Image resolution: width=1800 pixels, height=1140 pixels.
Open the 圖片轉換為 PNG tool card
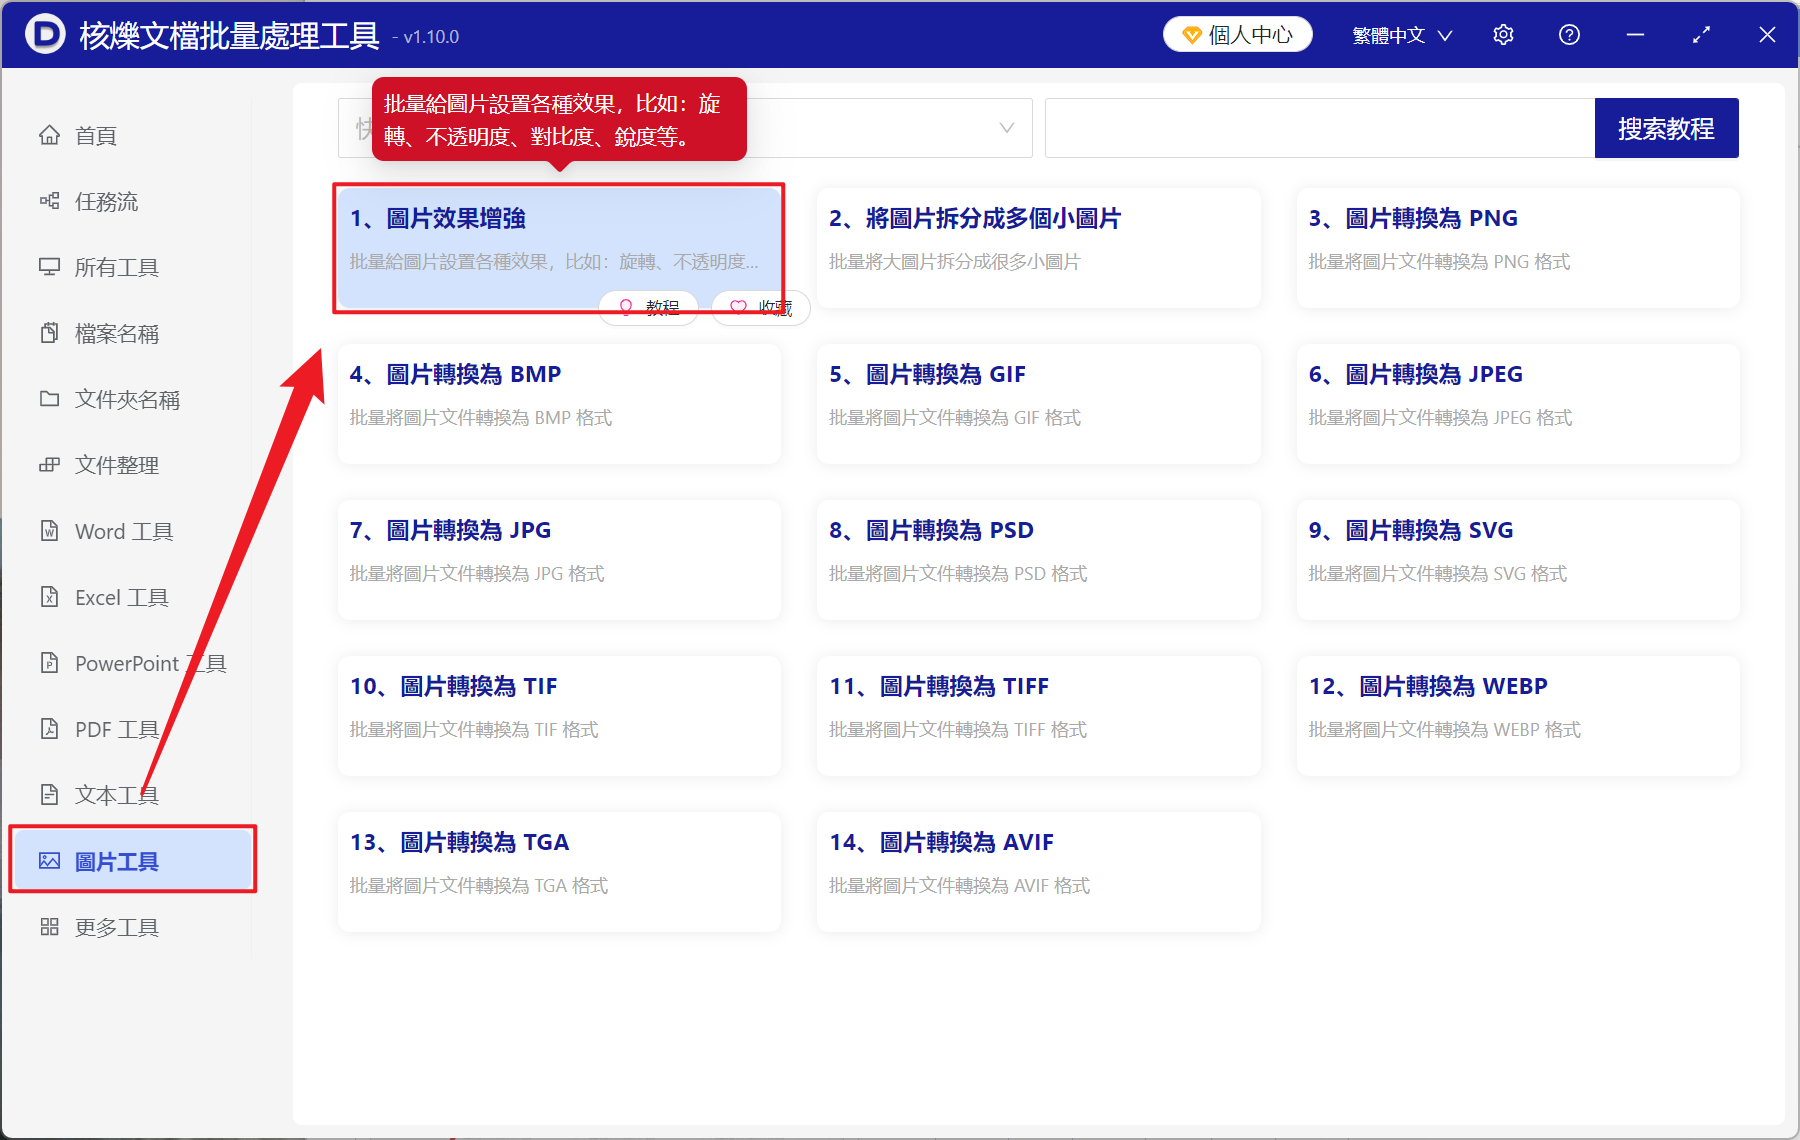(x=1516, y=248)
